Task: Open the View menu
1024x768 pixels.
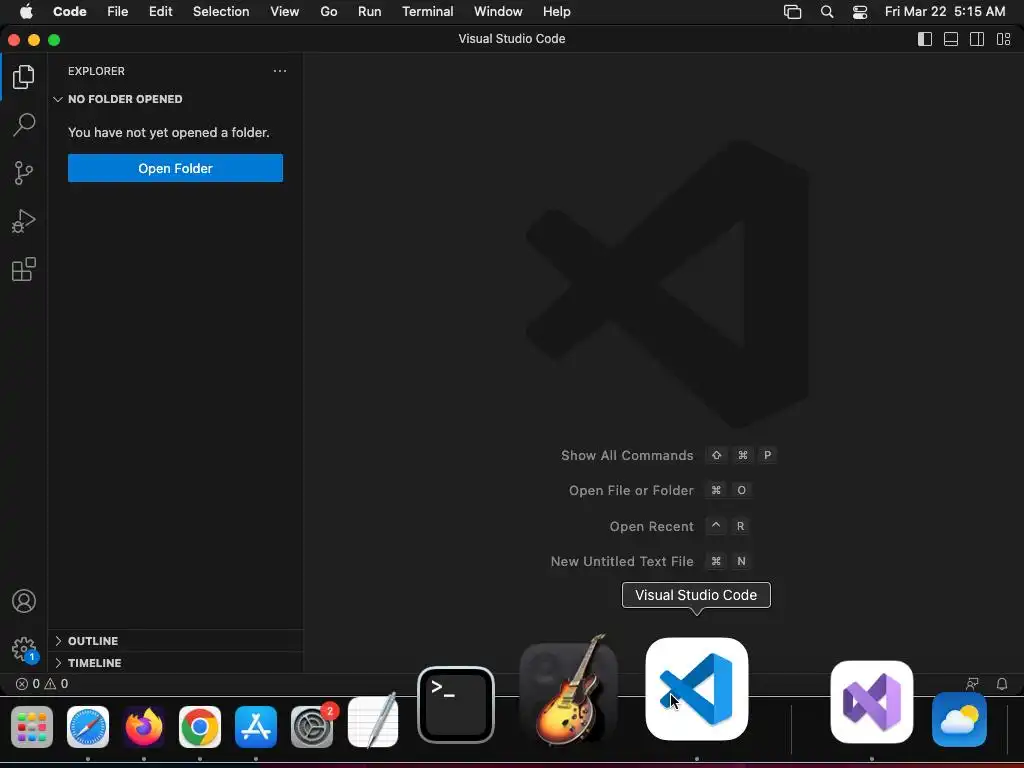Action: coord(285,12)
